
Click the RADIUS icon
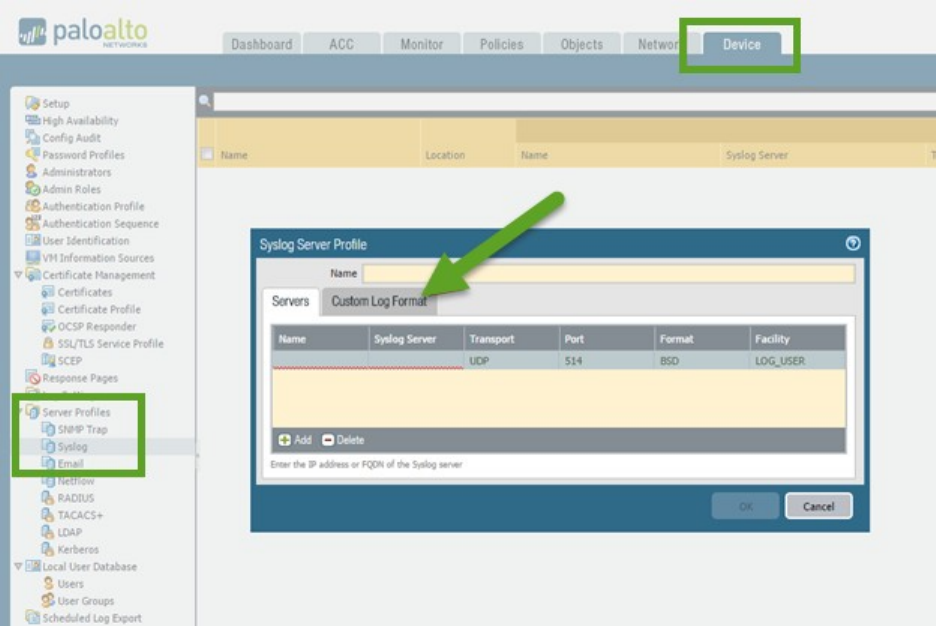(48, 498)
